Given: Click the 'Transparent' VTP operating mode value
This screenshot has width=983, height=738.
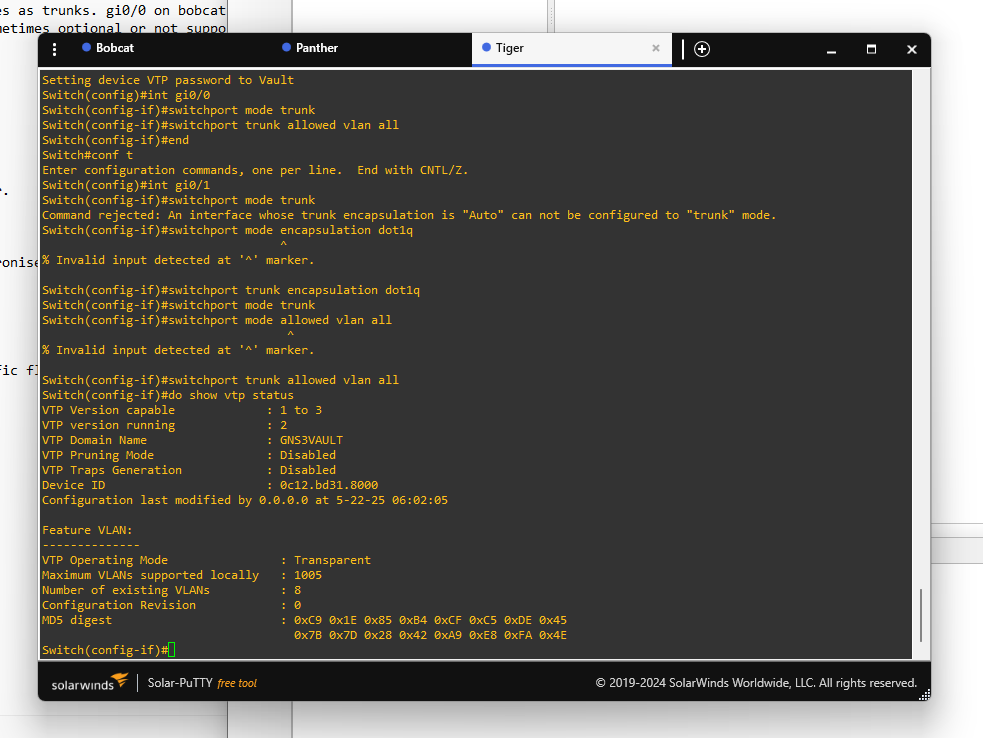Looking at the screenshot, I should (332, 560).
